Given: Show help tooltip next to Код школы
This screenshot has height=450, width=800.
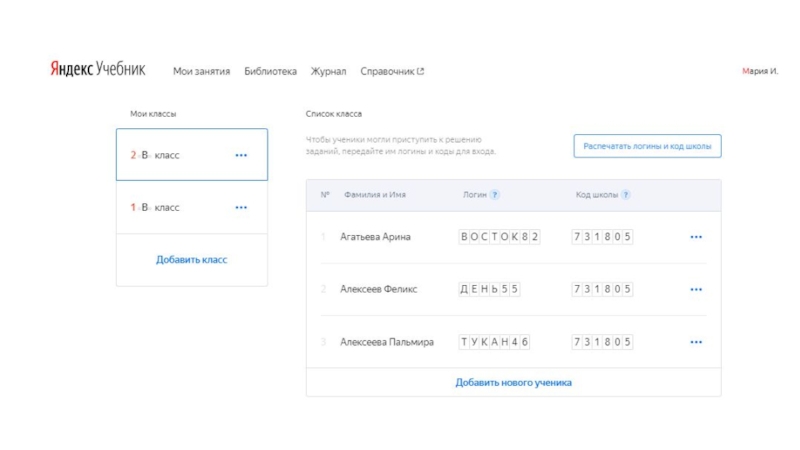Looking at the screenshot, I should coord(626,195).
